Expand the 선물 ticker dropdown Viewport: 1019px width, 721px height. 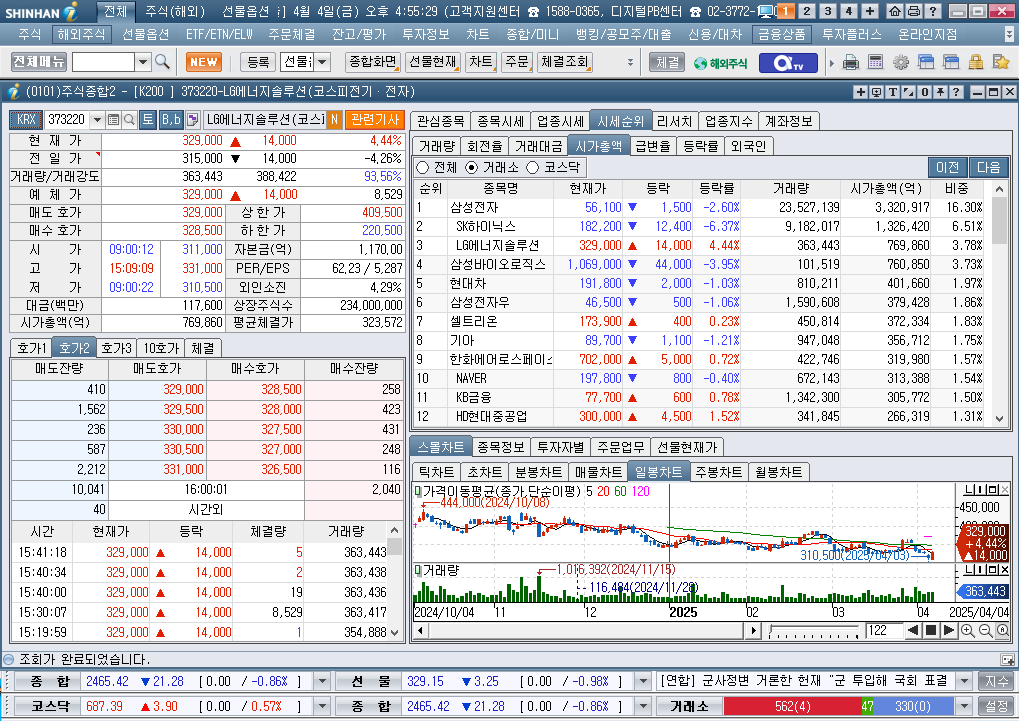point(643,681)
